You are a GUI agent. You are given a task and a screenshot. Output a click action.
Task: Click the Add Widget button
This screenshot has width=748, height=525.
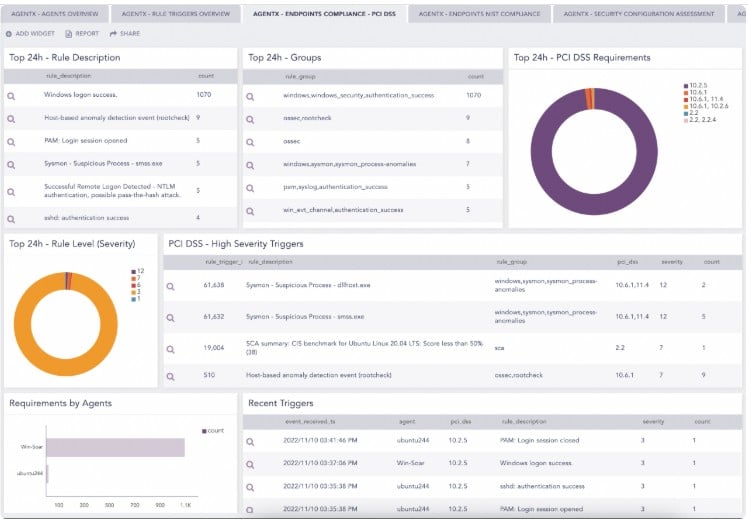pos(30,34)
